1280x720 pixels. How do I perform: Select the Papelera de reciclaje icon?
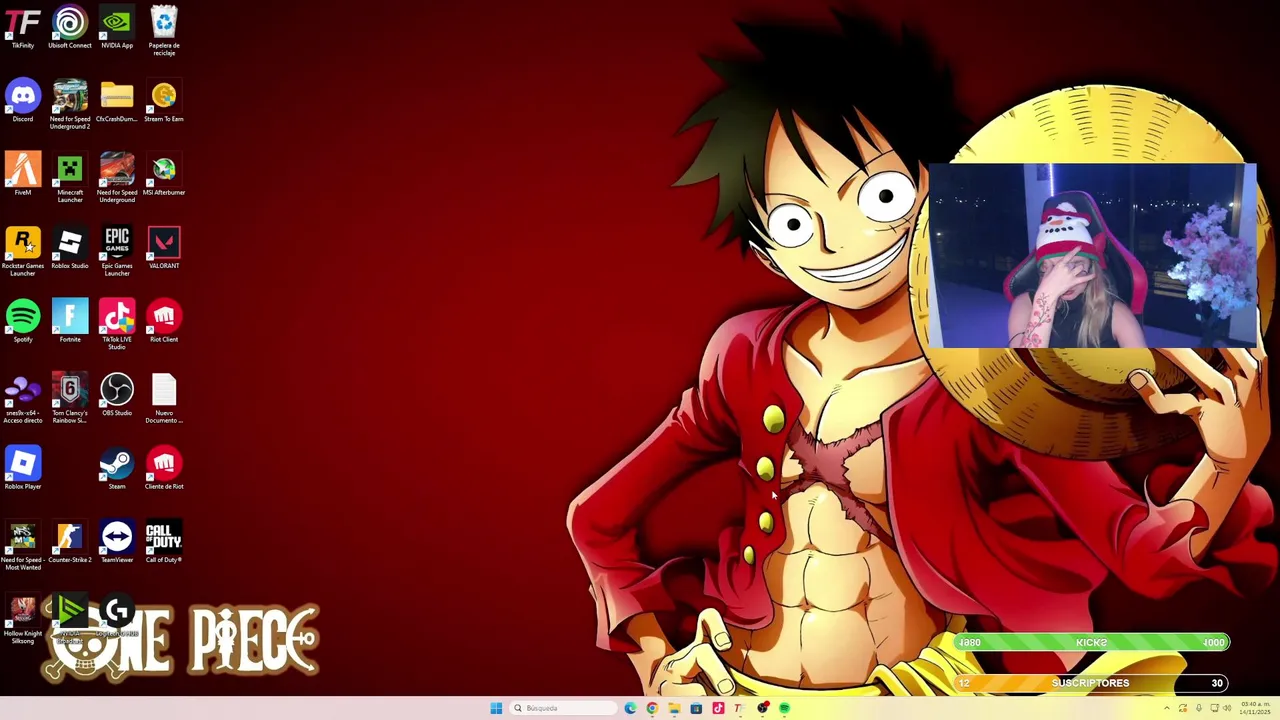coord(164,31)
